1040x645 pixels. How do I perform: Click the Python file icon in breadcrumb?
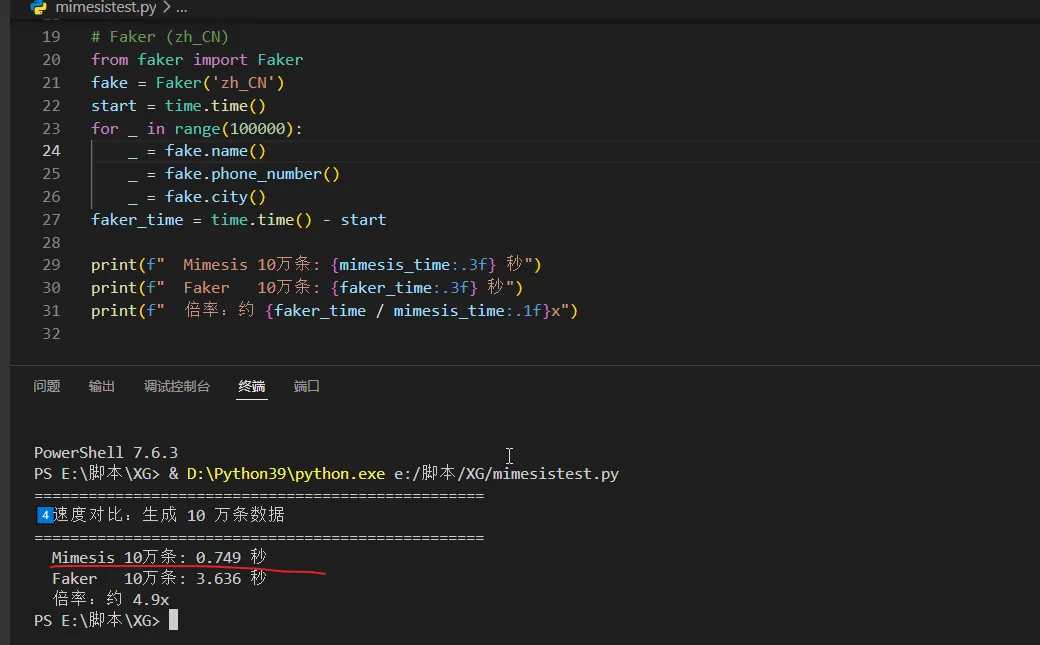[39, 7]
